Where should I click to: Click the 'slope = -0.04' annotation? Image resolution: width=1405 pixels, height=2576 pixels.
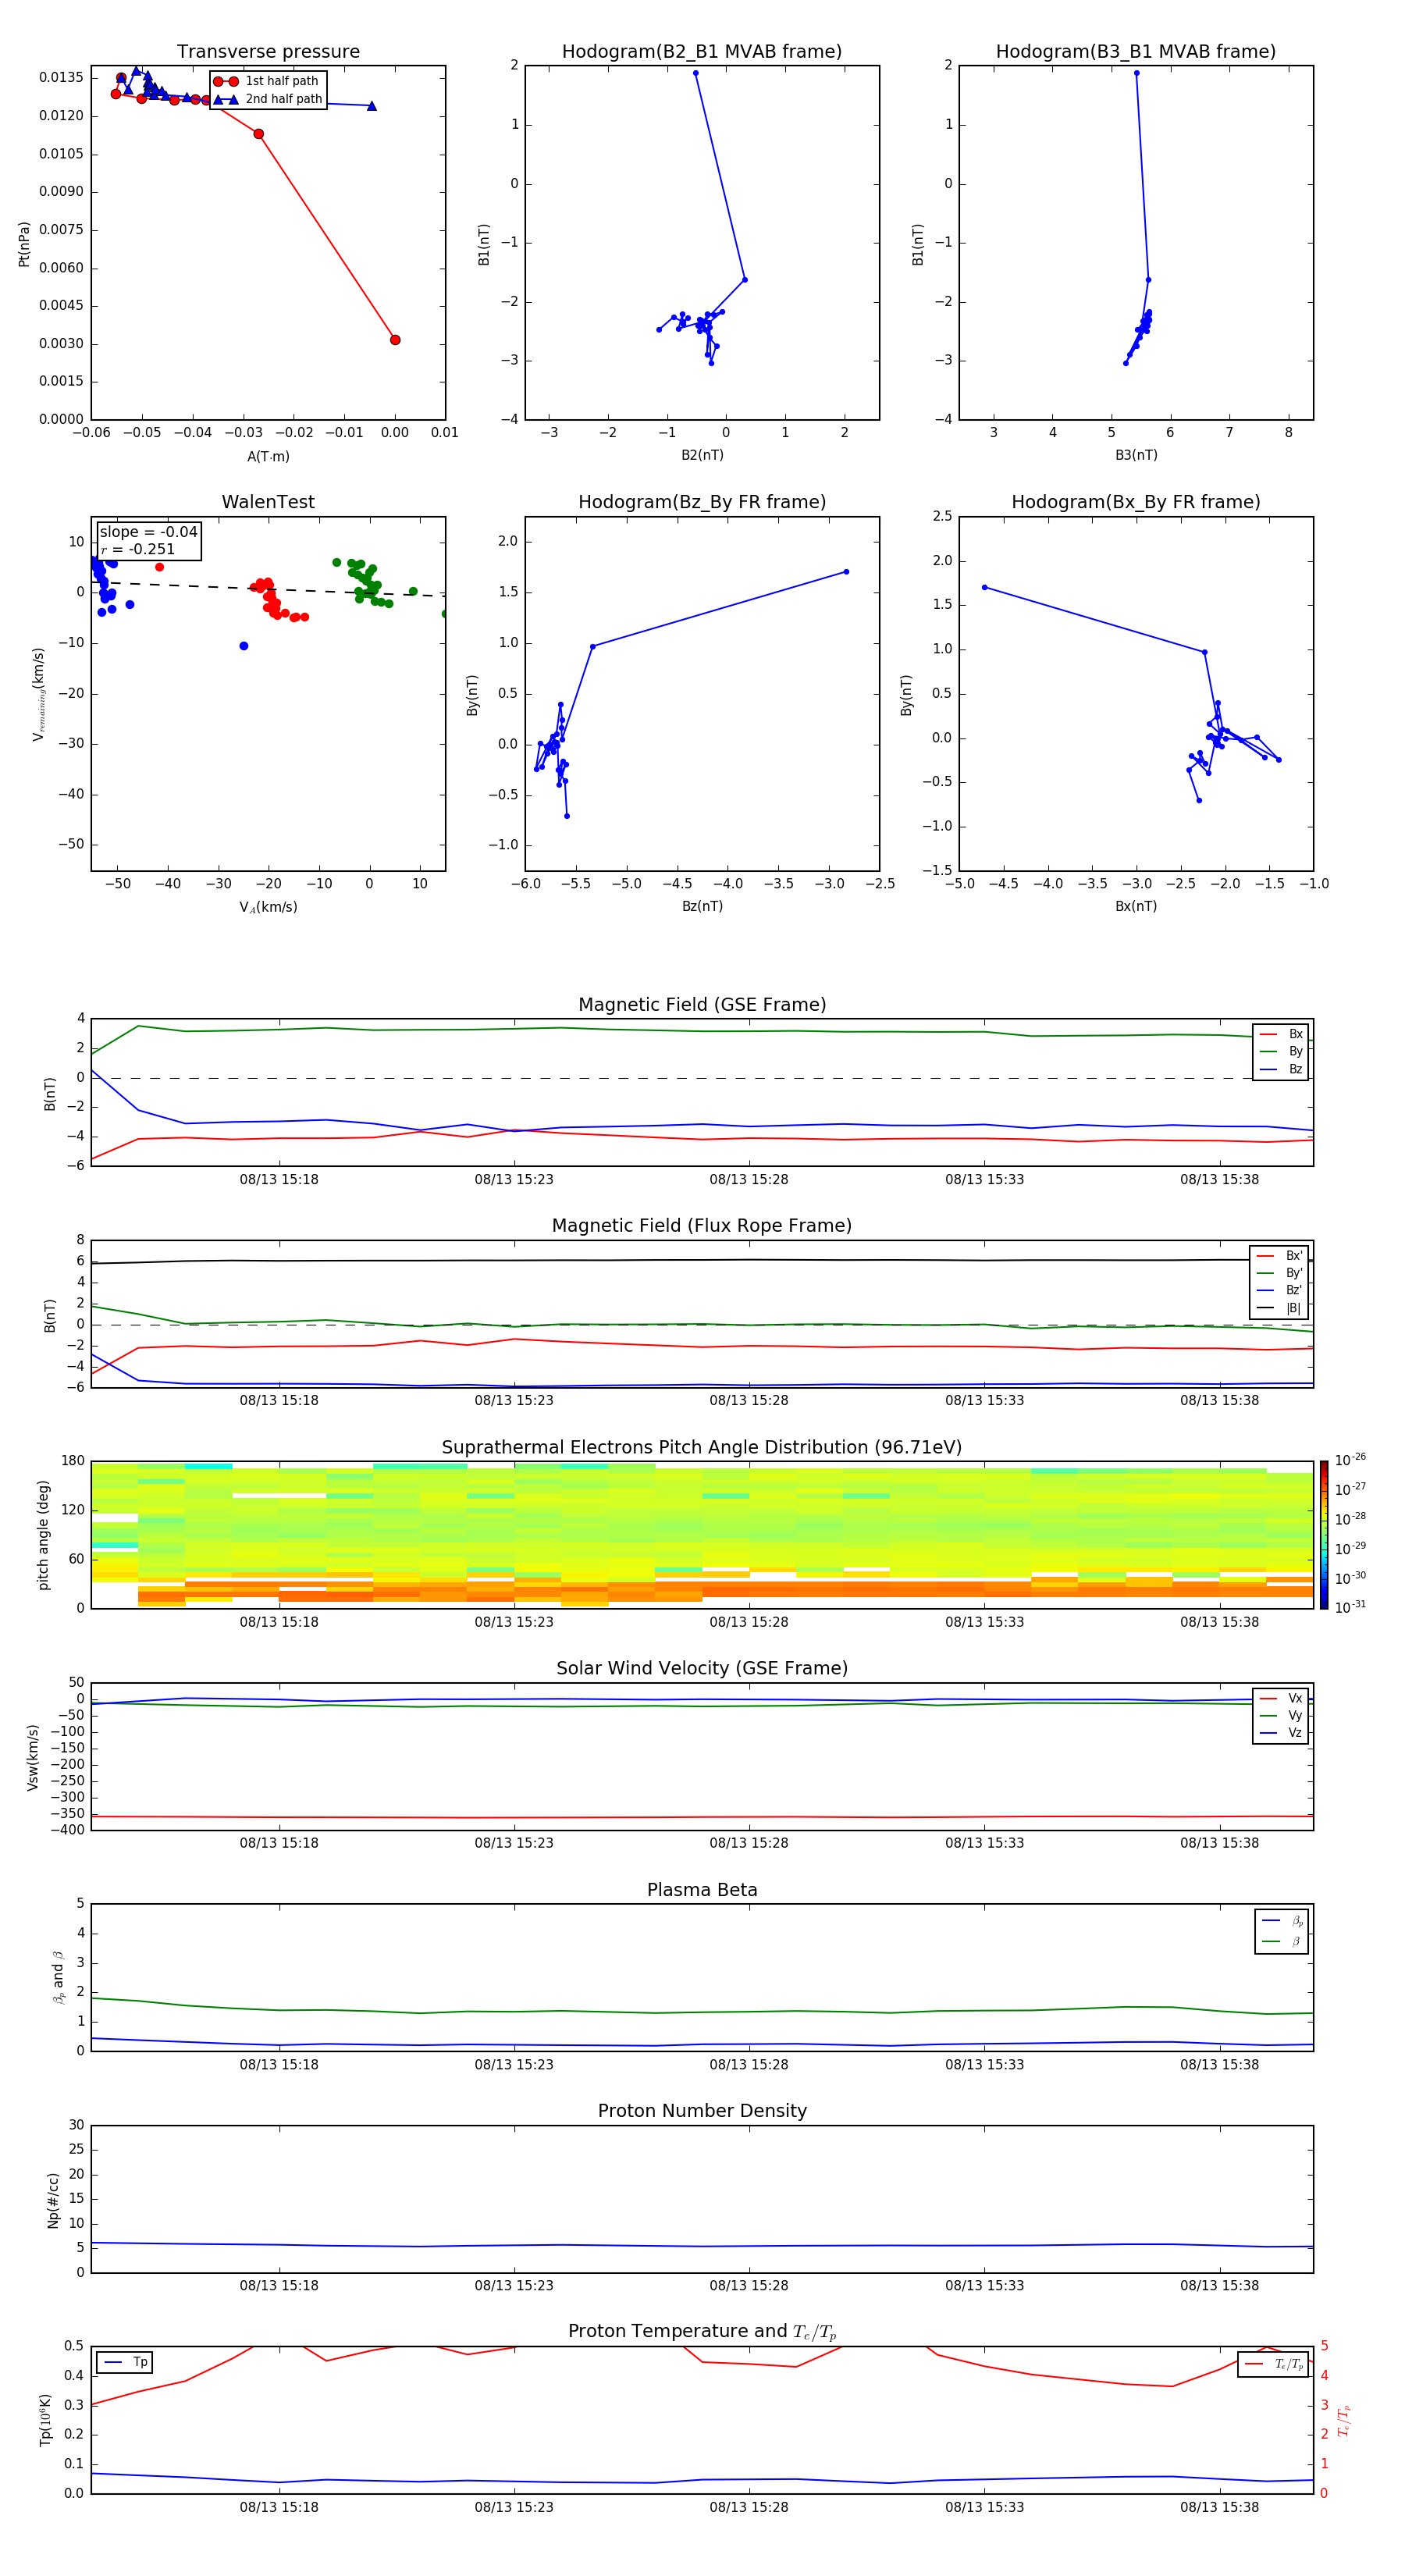click(x=149, y=532)
